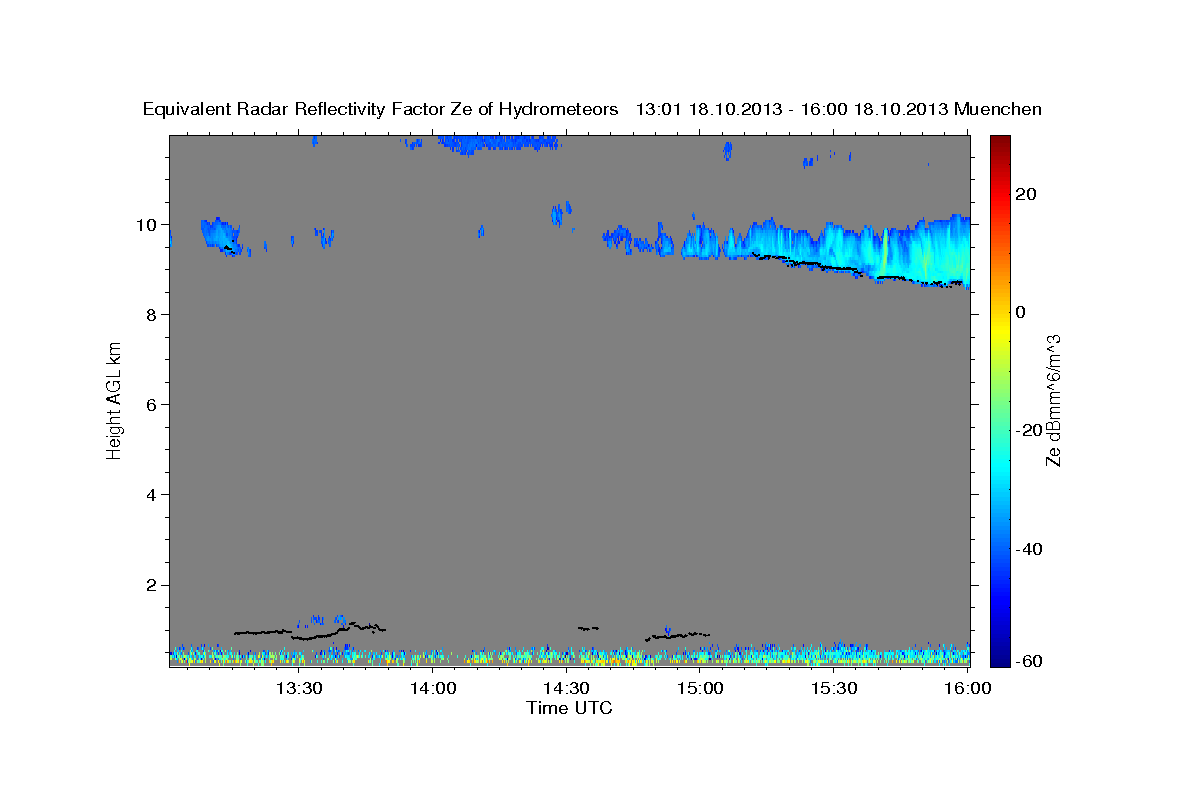
Task: Click the 14:00 time tick label
Action: [x=432, y=689]
